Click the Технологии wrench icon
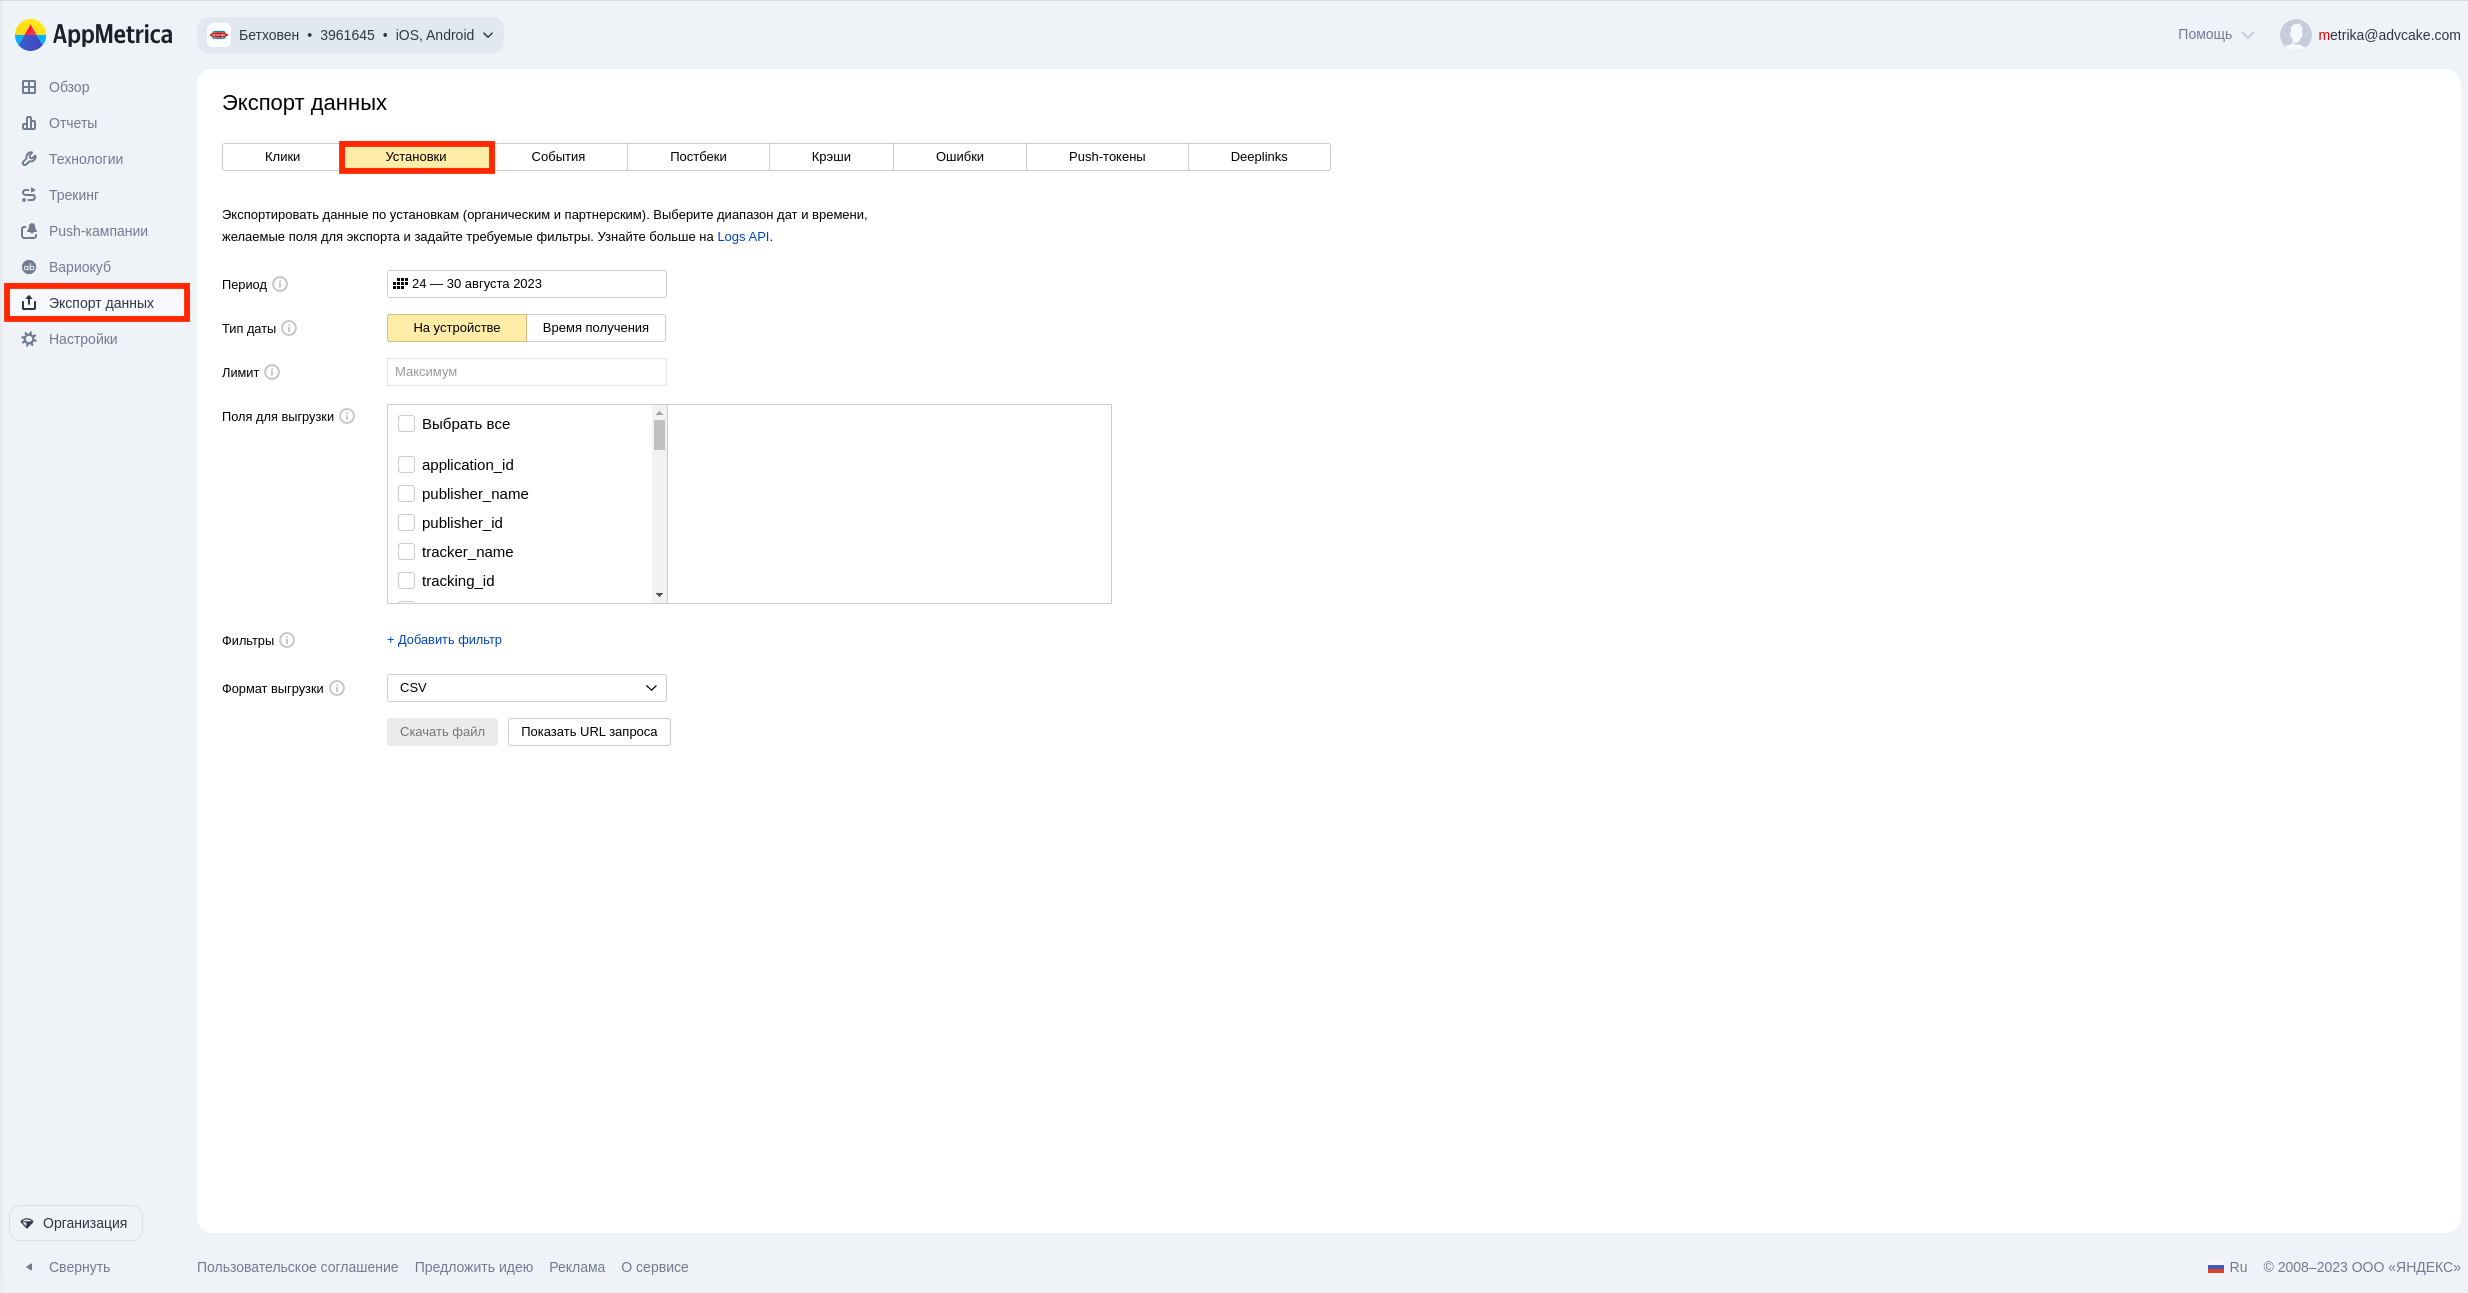Viewport: 2468px width, 1293px height. (29, 159)
